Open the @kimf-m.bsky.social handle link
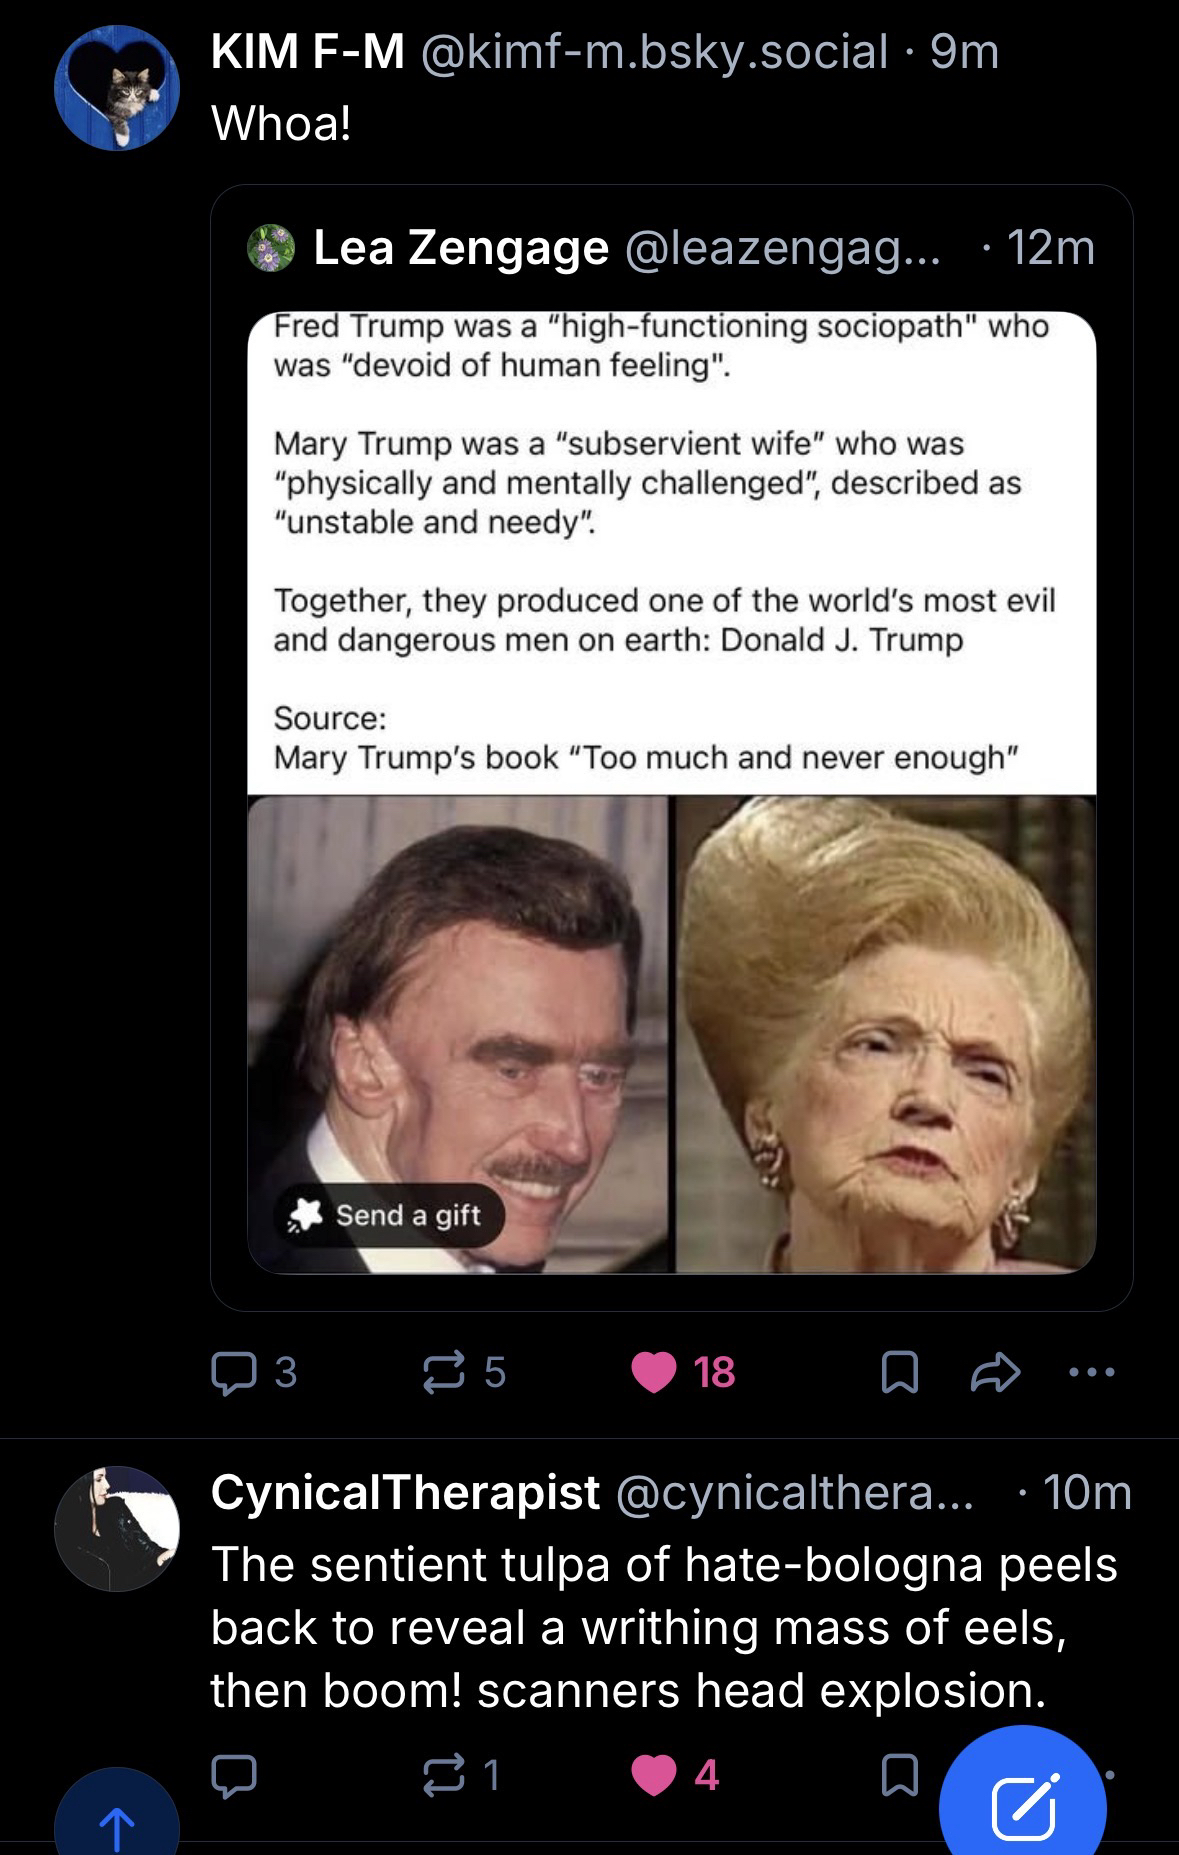The image size is (1179, 1855). point(655,51)
